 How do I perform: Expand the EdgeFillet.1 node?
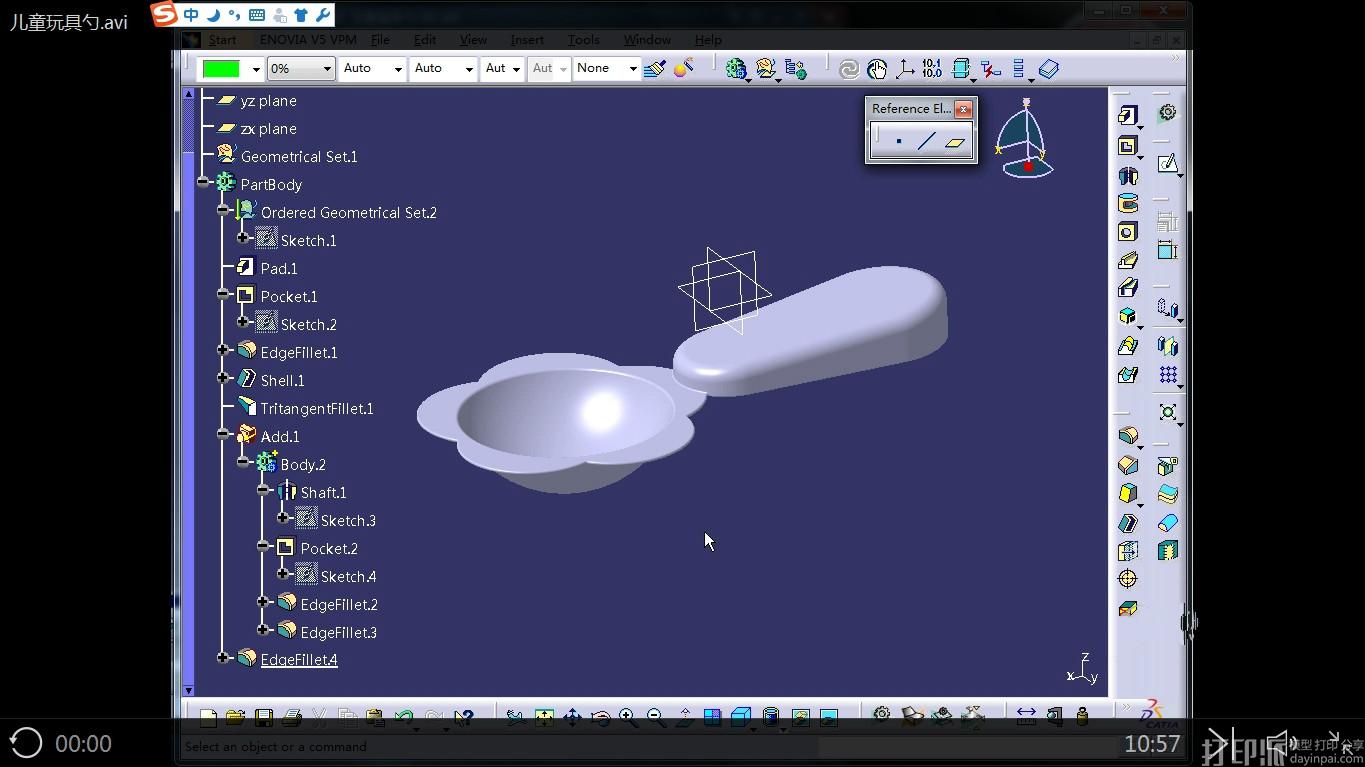223,350
